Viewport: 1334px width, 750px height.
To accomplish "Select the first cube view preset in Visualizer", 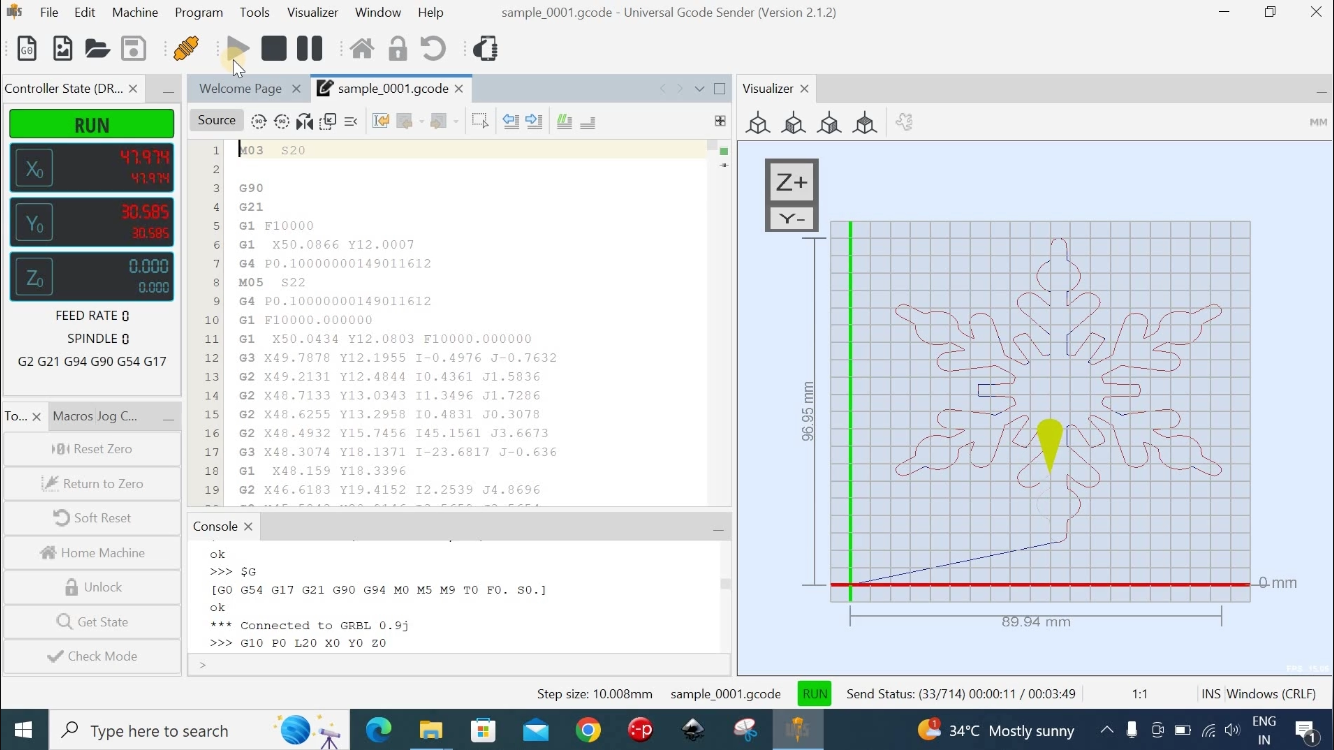I will click(758, 123).
